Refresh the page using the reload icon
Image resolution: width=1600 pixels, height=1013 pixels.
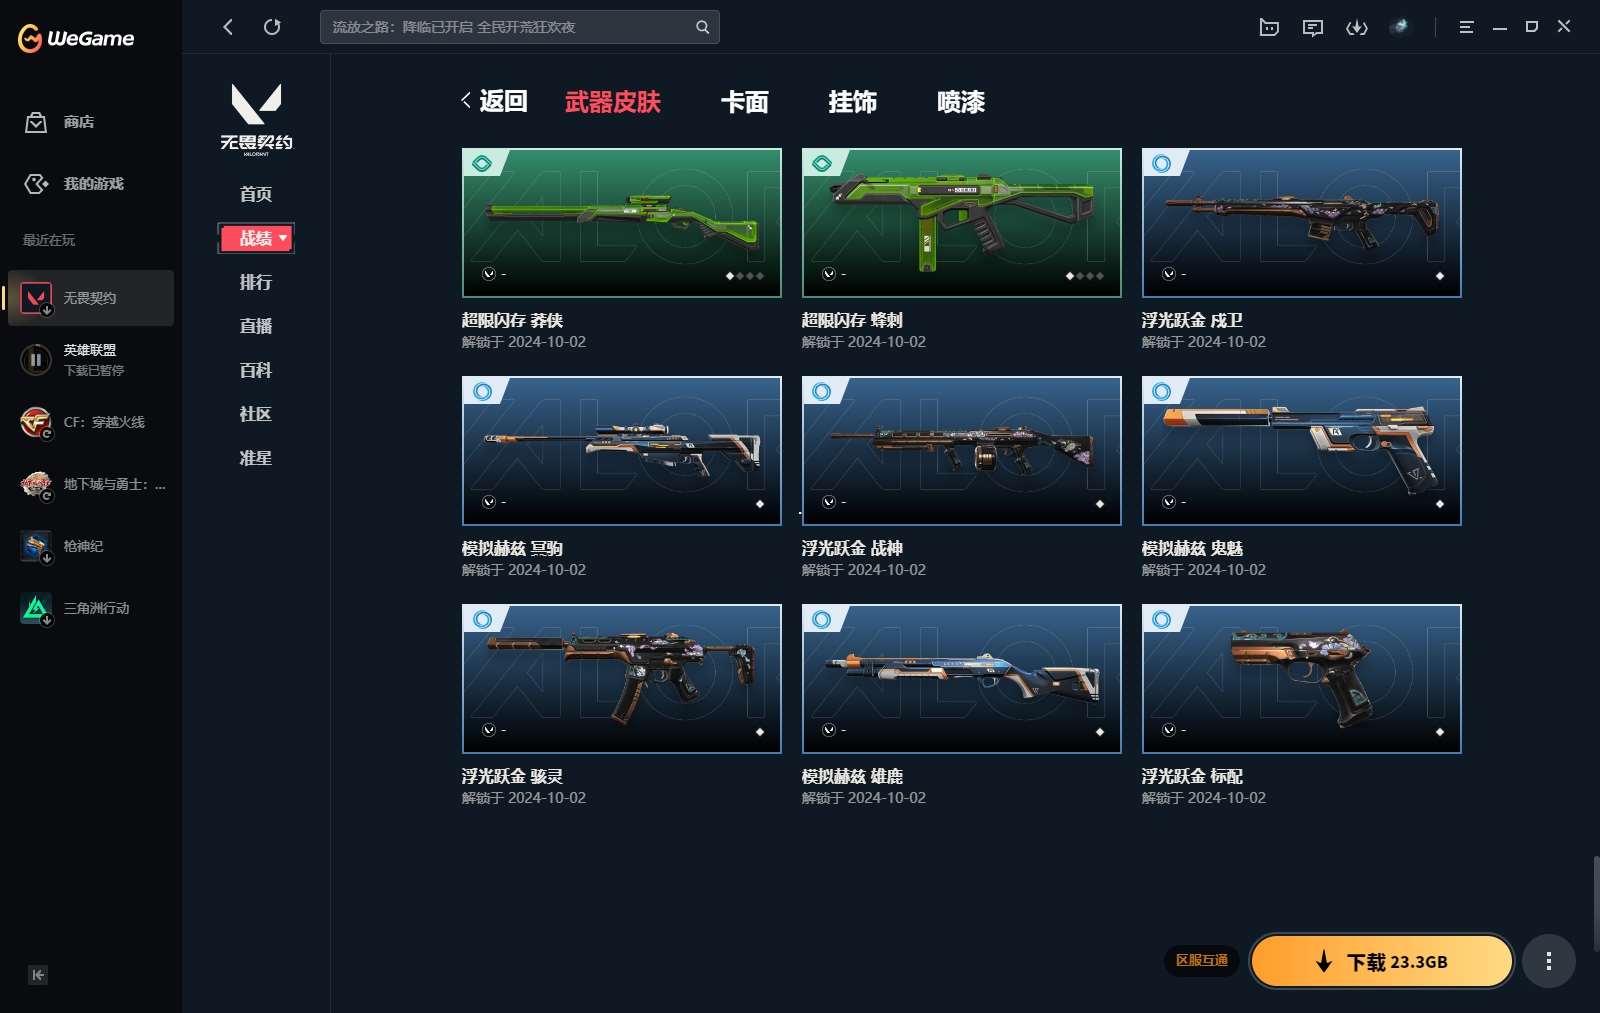point(272,27)
